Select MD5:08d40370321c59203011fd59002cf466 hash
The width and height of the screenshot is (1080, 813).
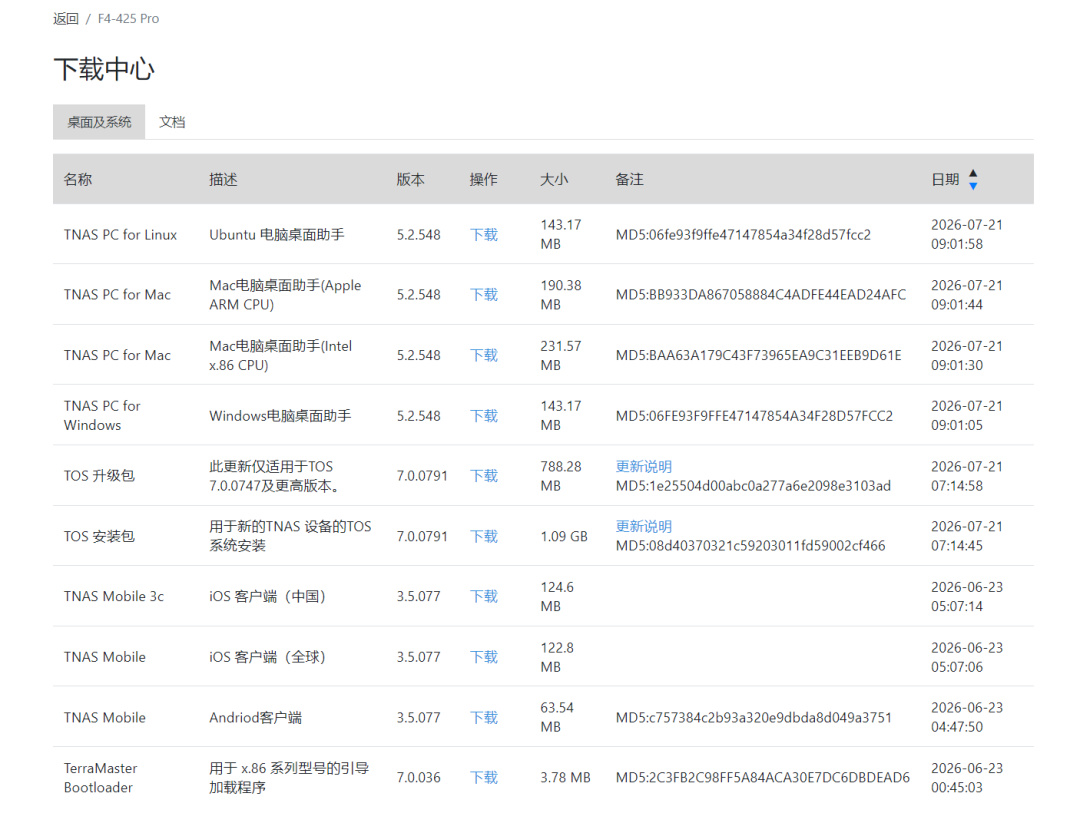coord(750,546)
